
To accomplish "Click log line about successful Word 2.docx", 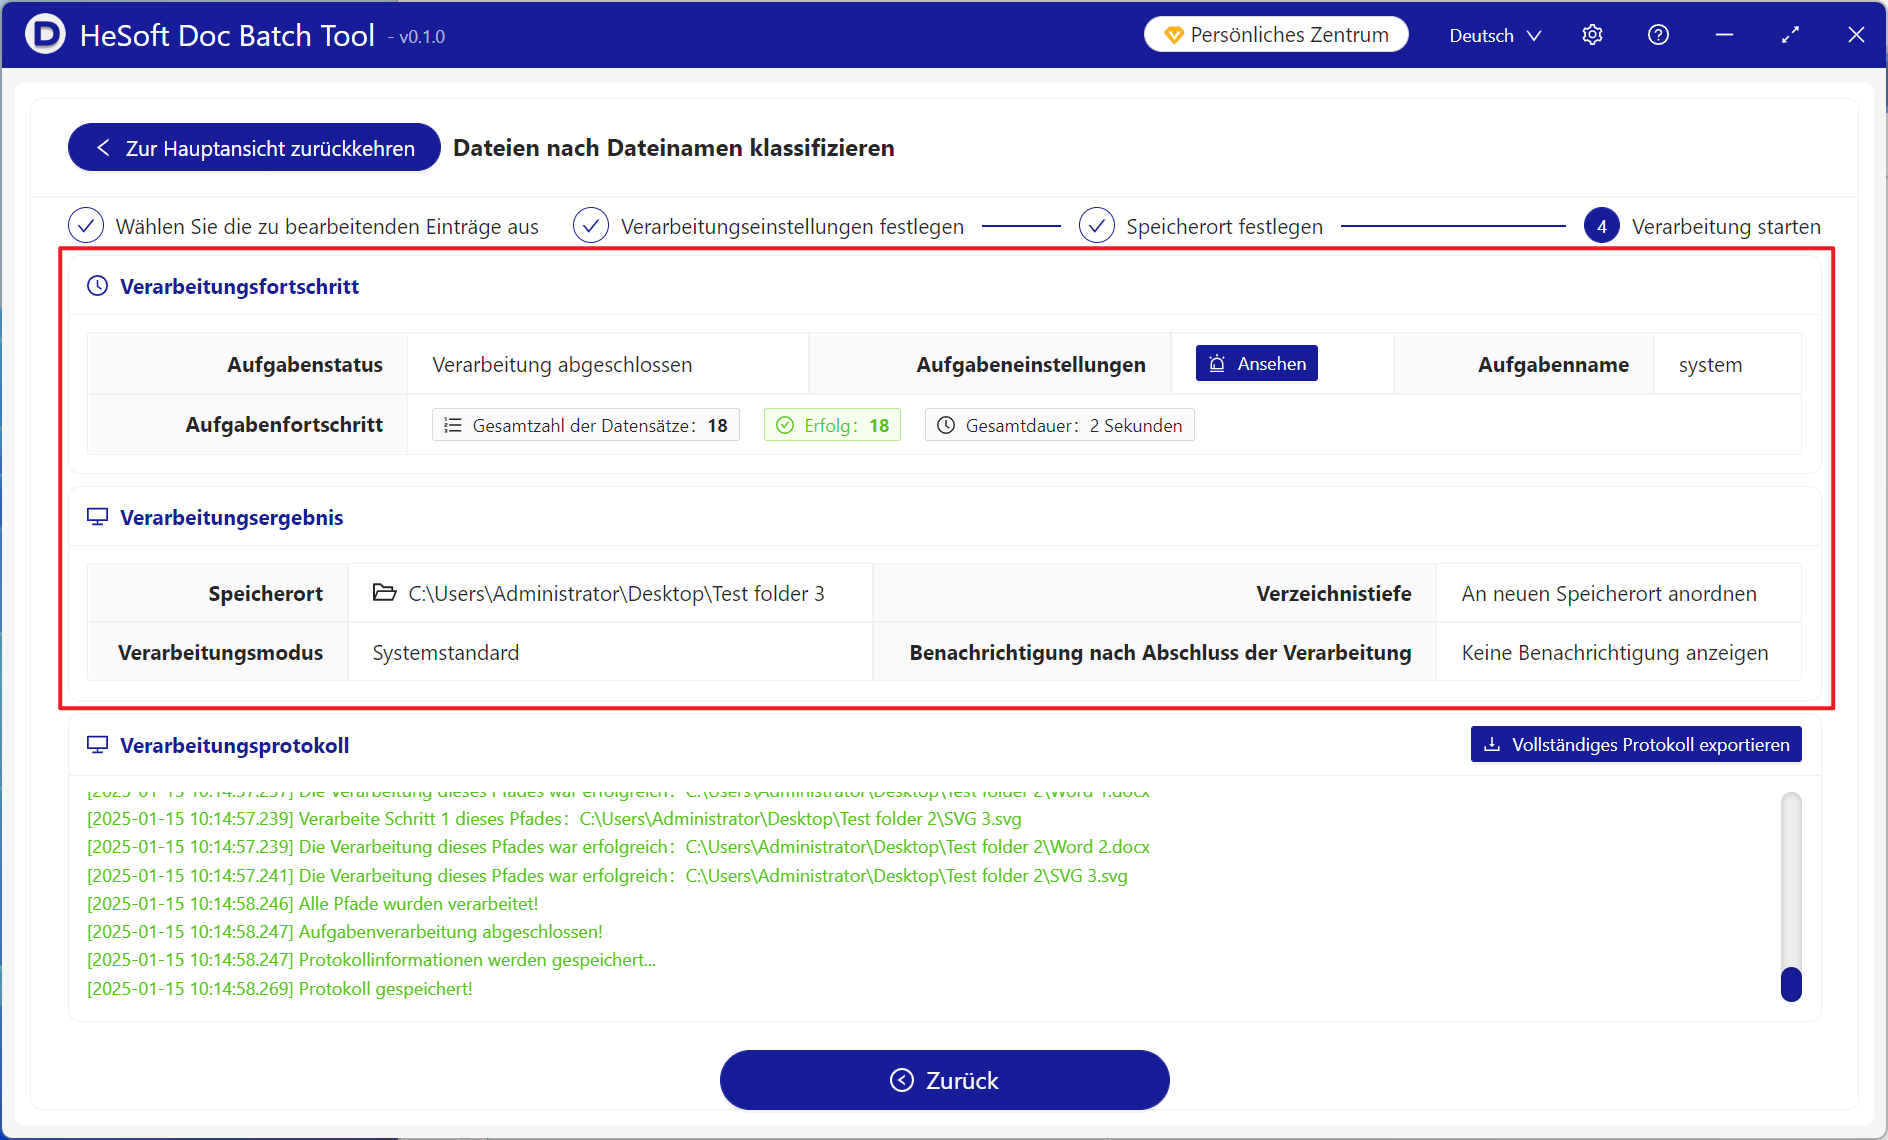I will tap(619, 846).
